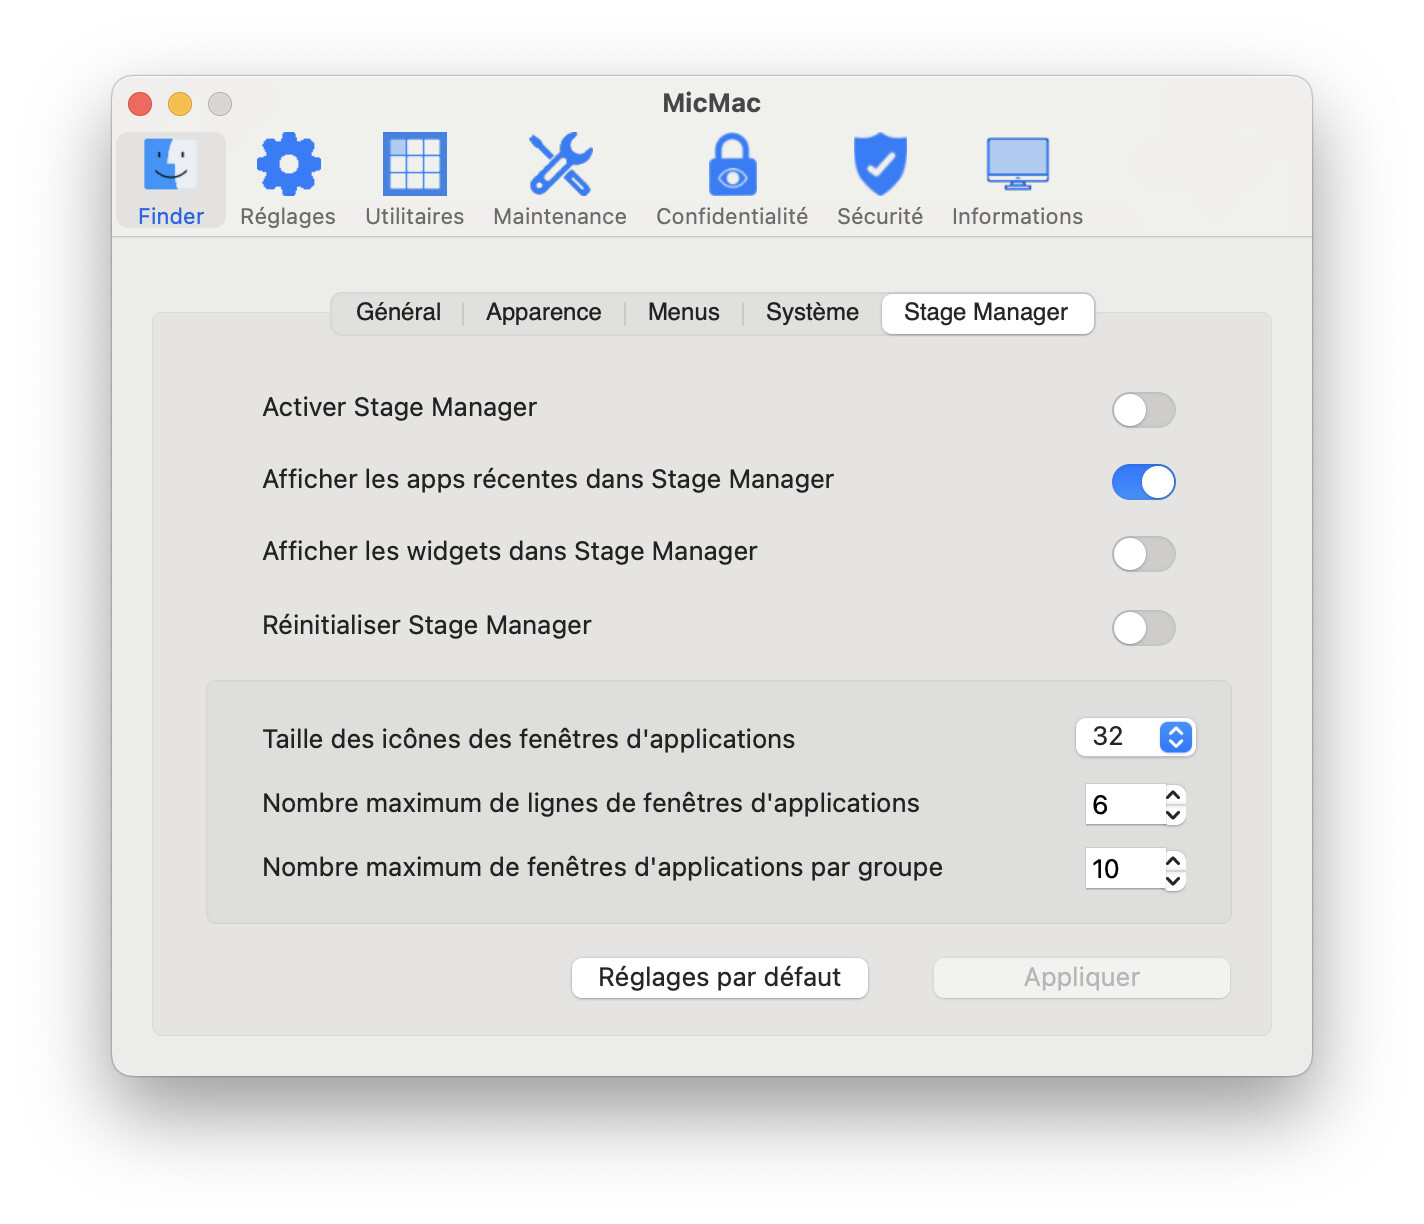
Task: Open the Confidentialité lock section
Action: (732, 181)
